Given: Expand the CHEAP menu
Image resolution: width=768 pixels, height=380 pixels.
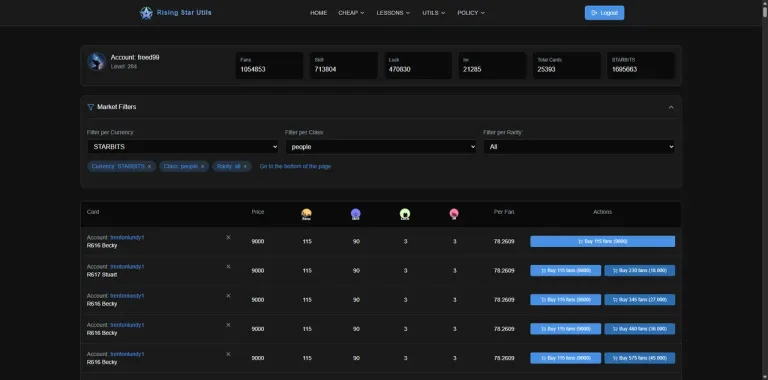Looking at the screenshot, I should tap(351, 13).
